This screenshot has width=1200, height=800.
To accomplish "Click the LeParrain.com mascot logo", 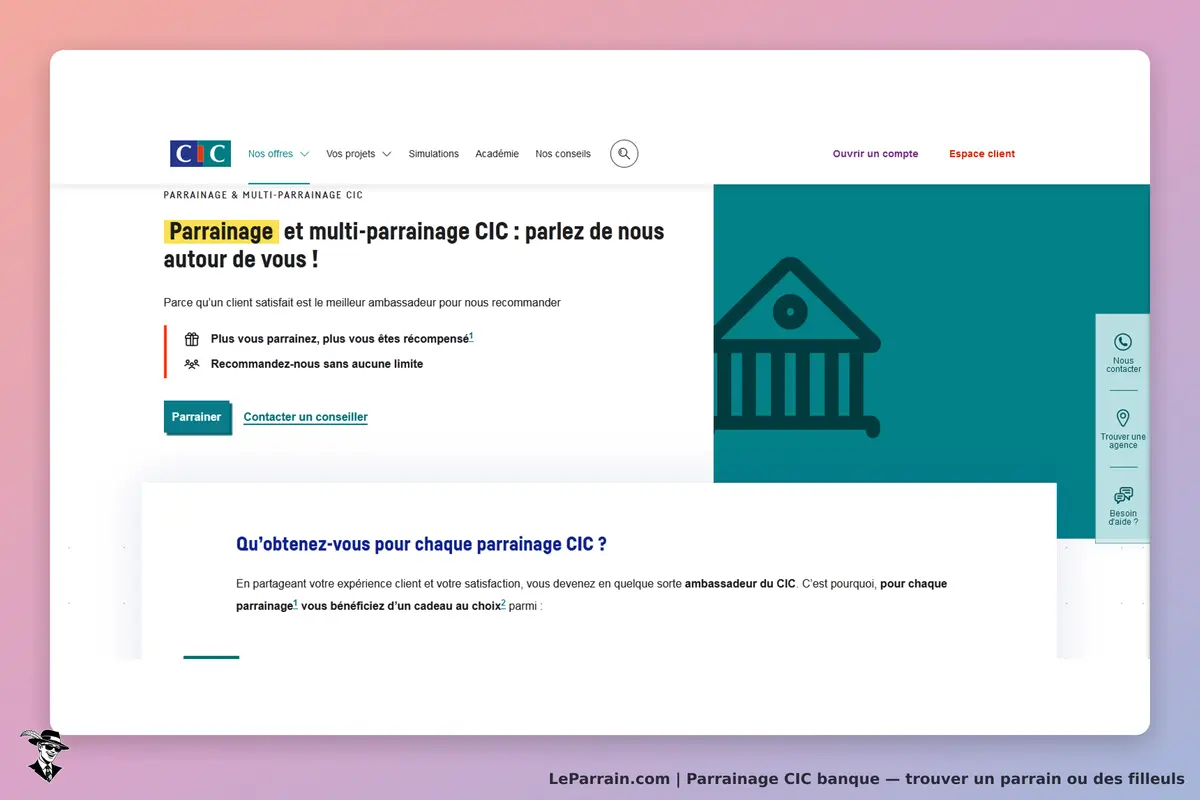I will 44,755.
